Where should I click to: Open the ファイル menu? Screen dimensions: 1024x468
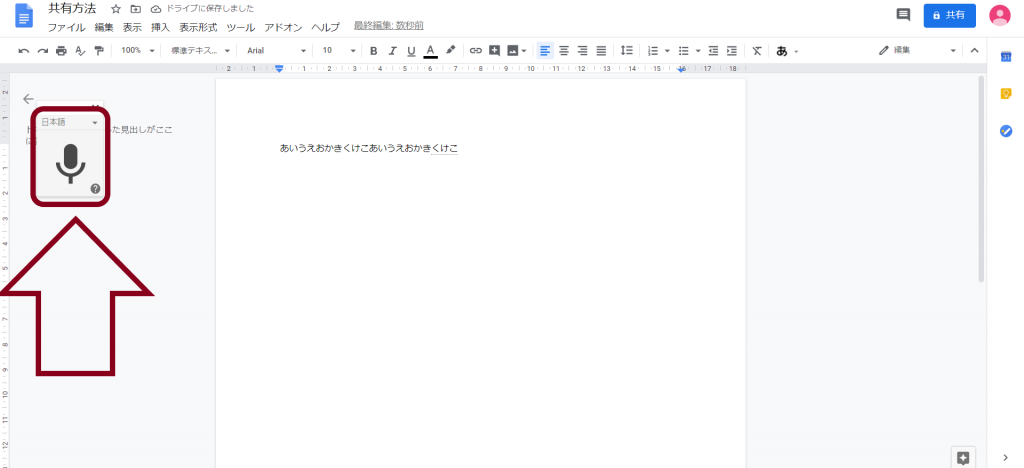pyautogui.click(x=66, y=27)
